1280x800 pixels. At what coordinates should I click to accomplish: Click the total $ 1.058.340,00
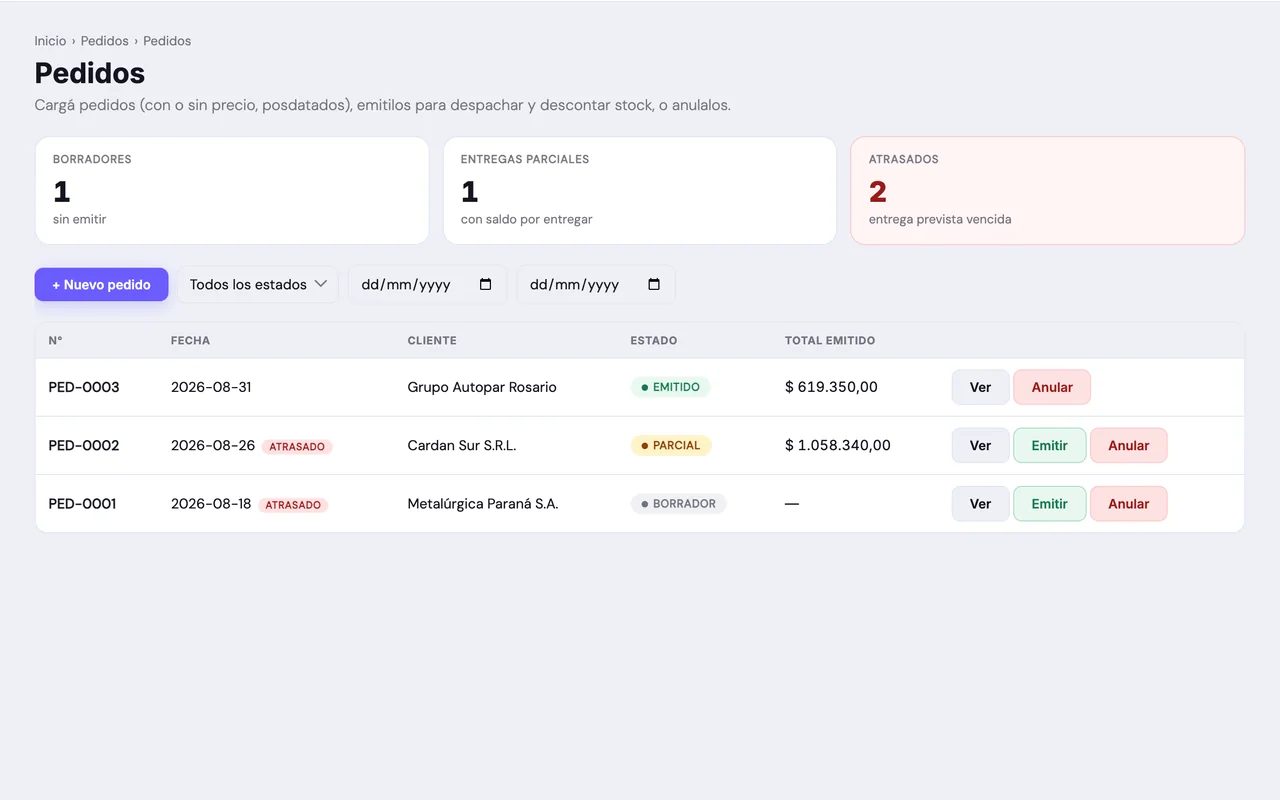(838, 445)
